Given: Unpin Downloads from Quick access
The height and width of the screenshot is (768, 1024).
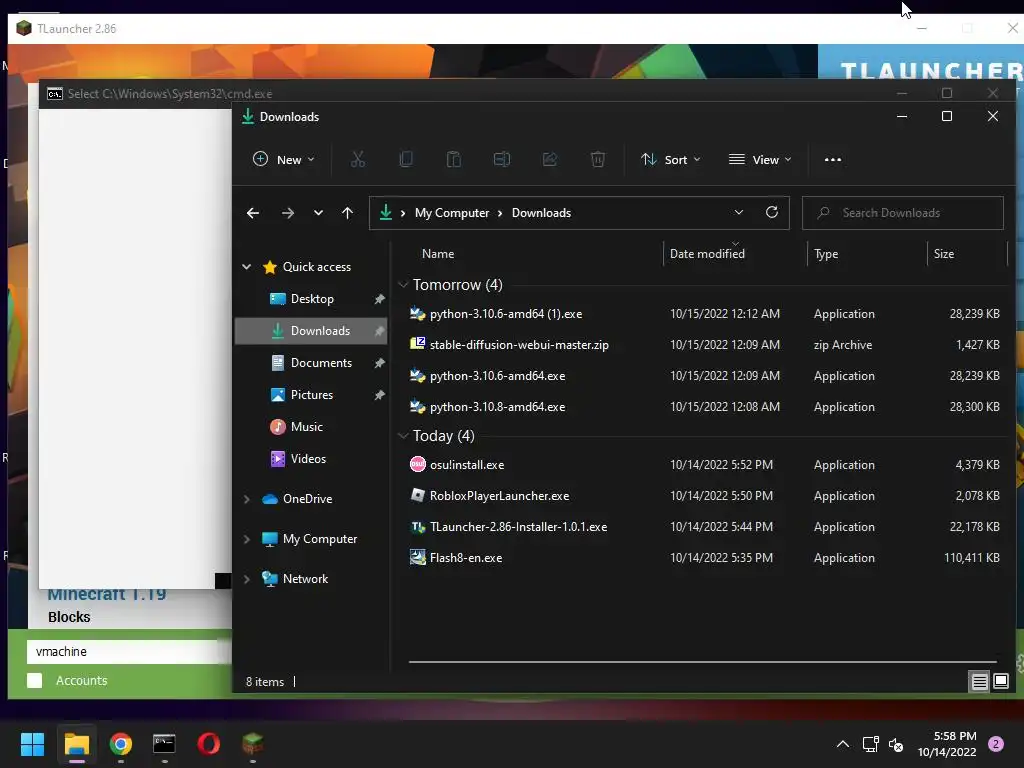Looking at the screenshot, I should coord(379,331).
